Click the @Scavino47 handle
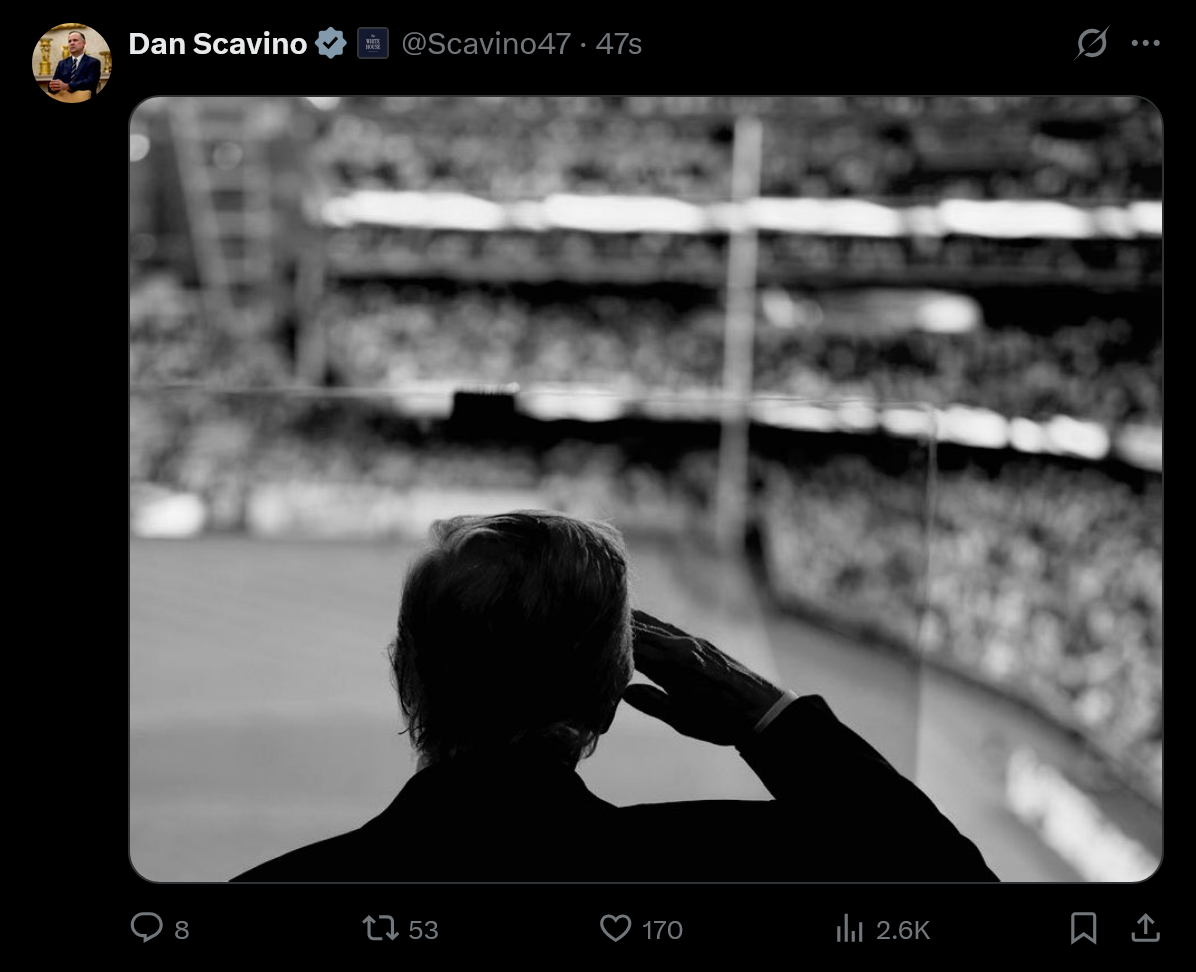 click(486, 44)
